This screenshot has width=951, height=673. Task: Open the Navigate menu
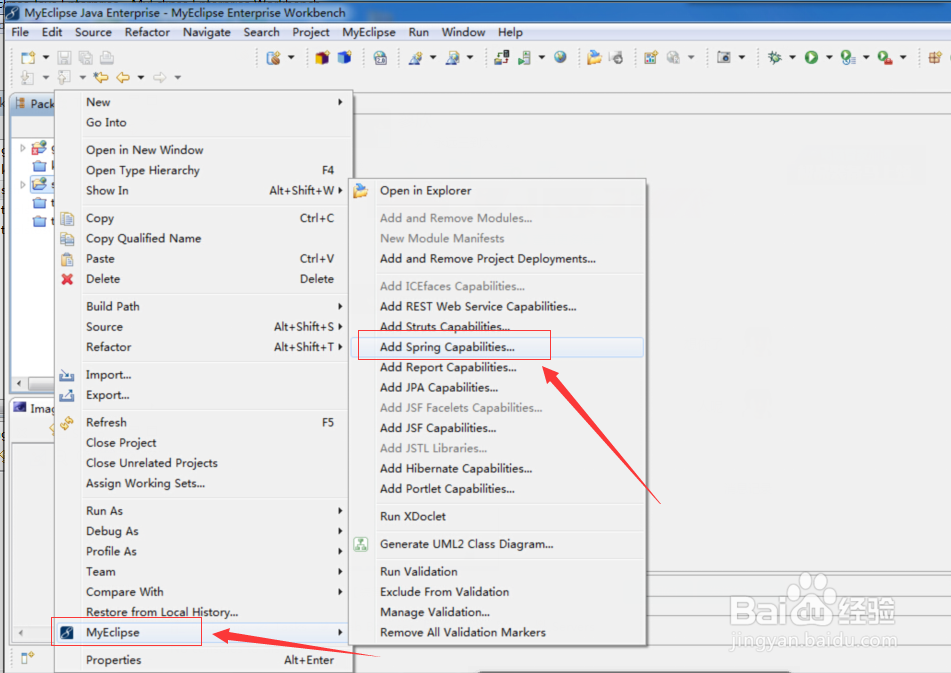[207, 32]
